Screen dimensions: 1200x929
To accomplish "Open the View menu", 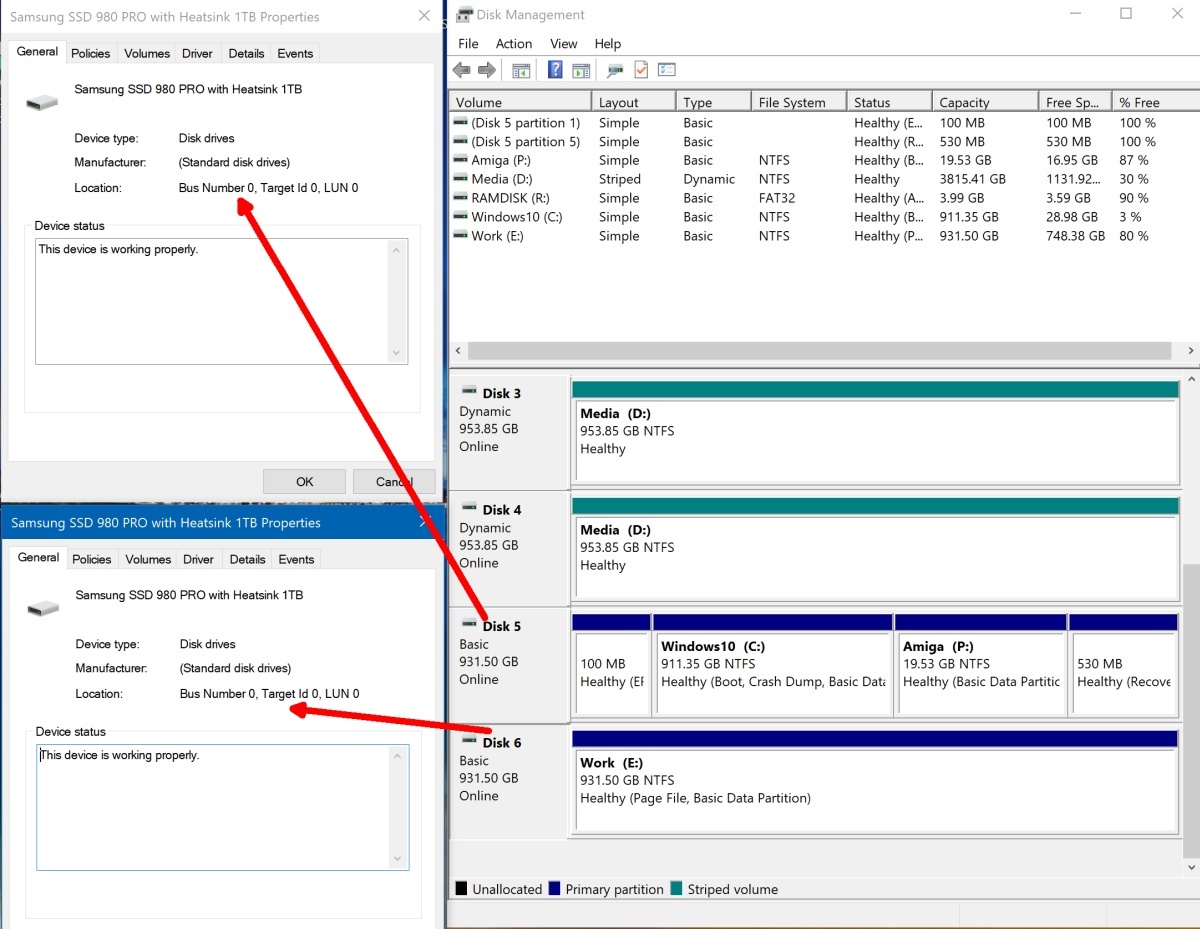I will (563, 44).
